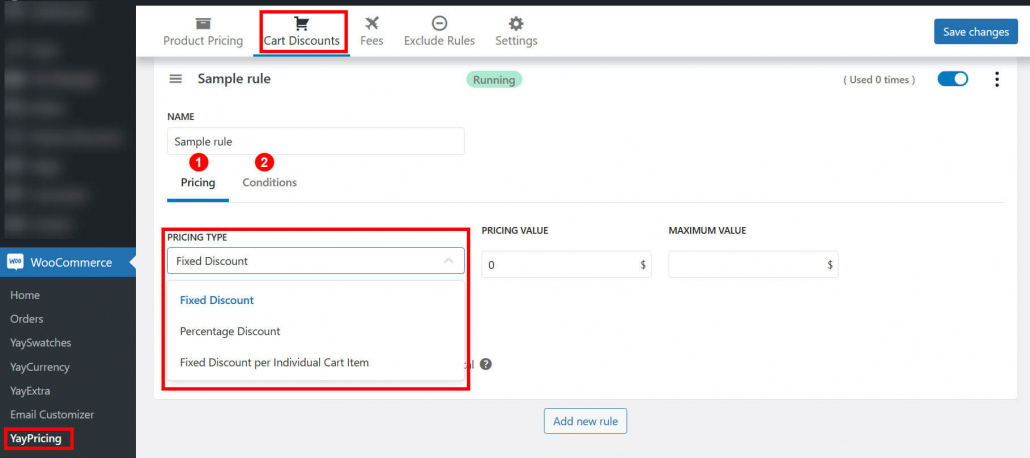Screen dimensions: 1030x458
Task: Click the Running status badge
Action: coord(494,80)
